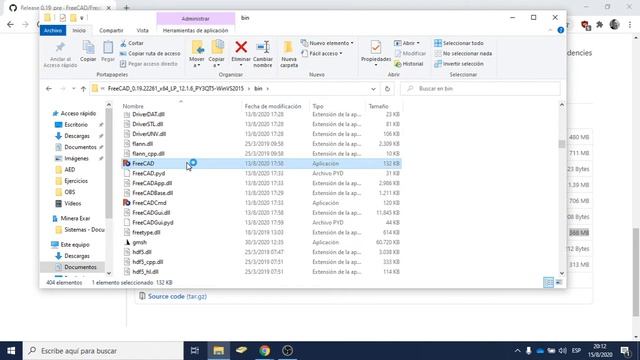Click No seleccionar nada
640x360 pixels.
coord(463,53)
